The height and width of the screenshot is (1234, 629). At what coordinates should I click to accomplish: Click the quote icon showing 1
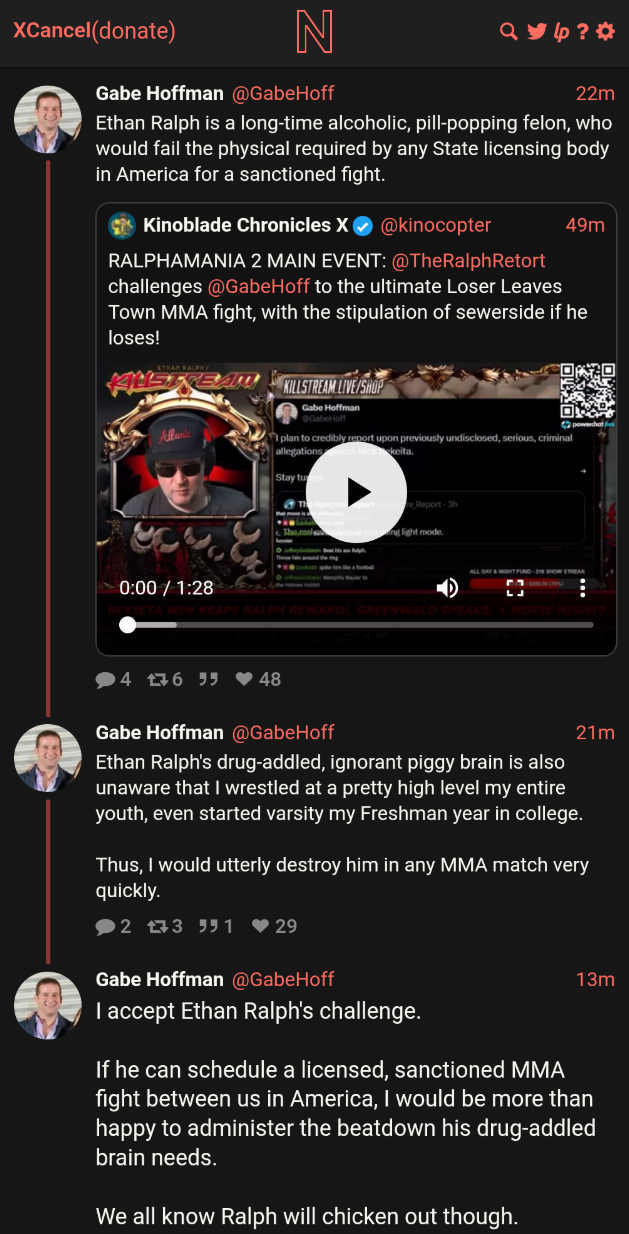(x=208, y=926)
